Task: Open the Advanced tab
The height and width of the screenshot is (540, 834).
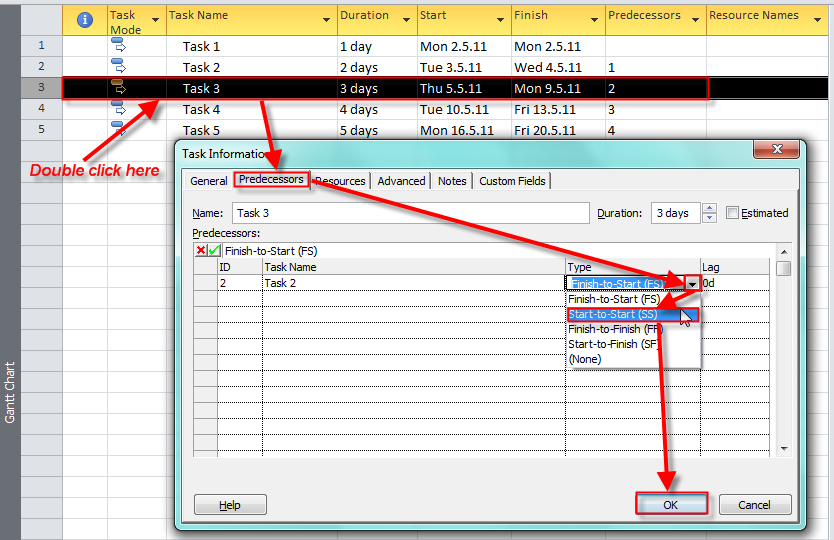Action: 401,181
